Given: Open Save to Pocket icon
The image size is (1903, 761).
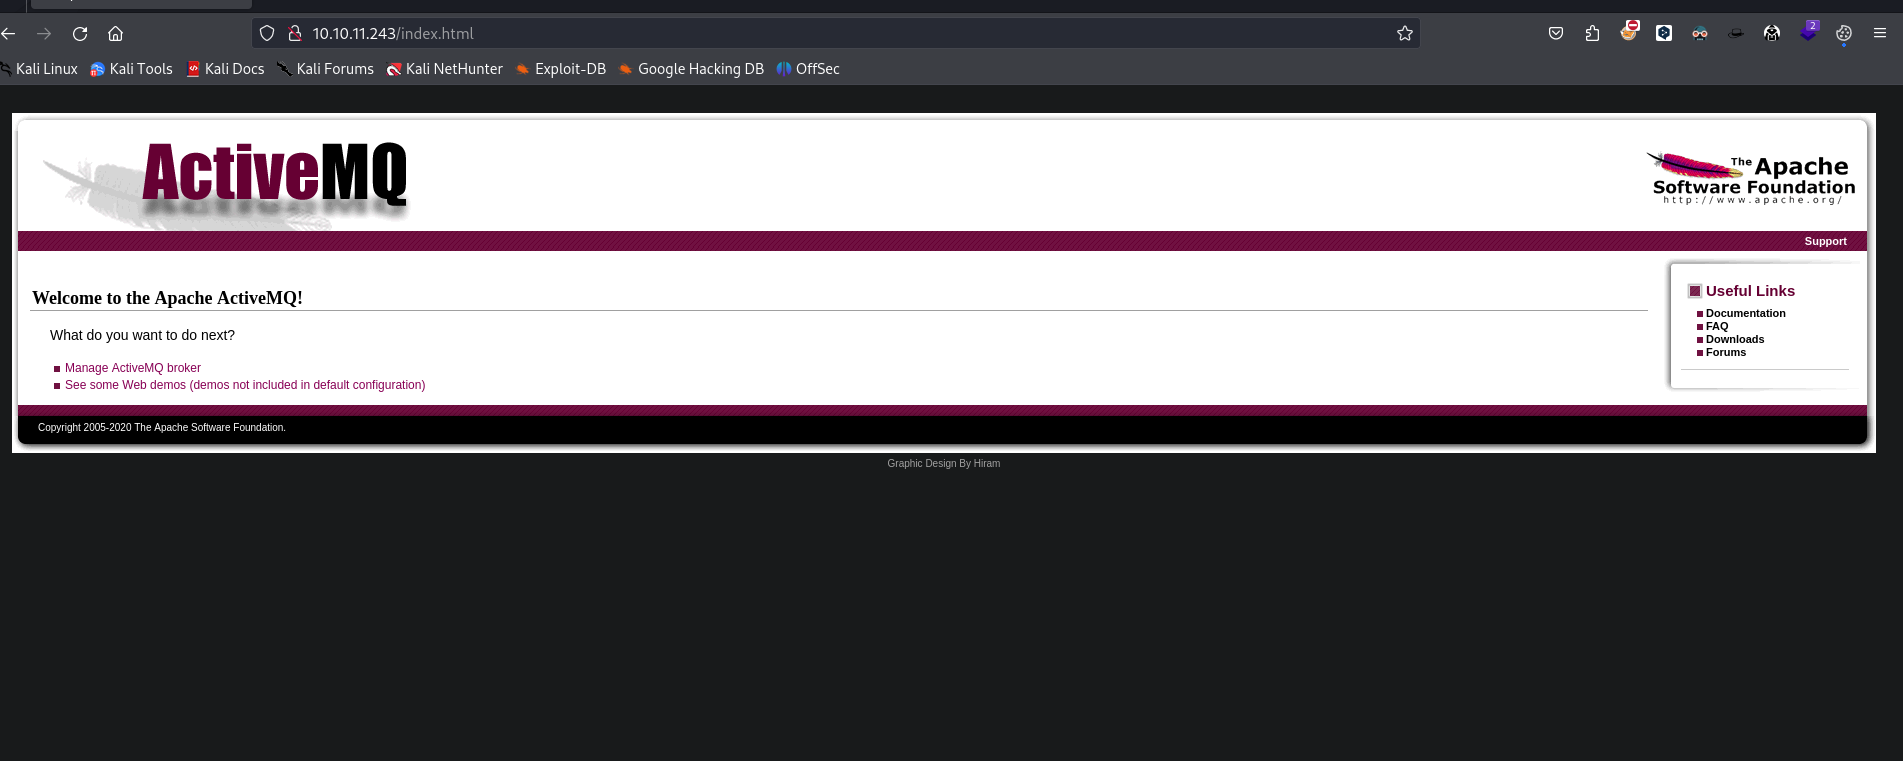Looking at the screenshot, I should (1556, 34).
